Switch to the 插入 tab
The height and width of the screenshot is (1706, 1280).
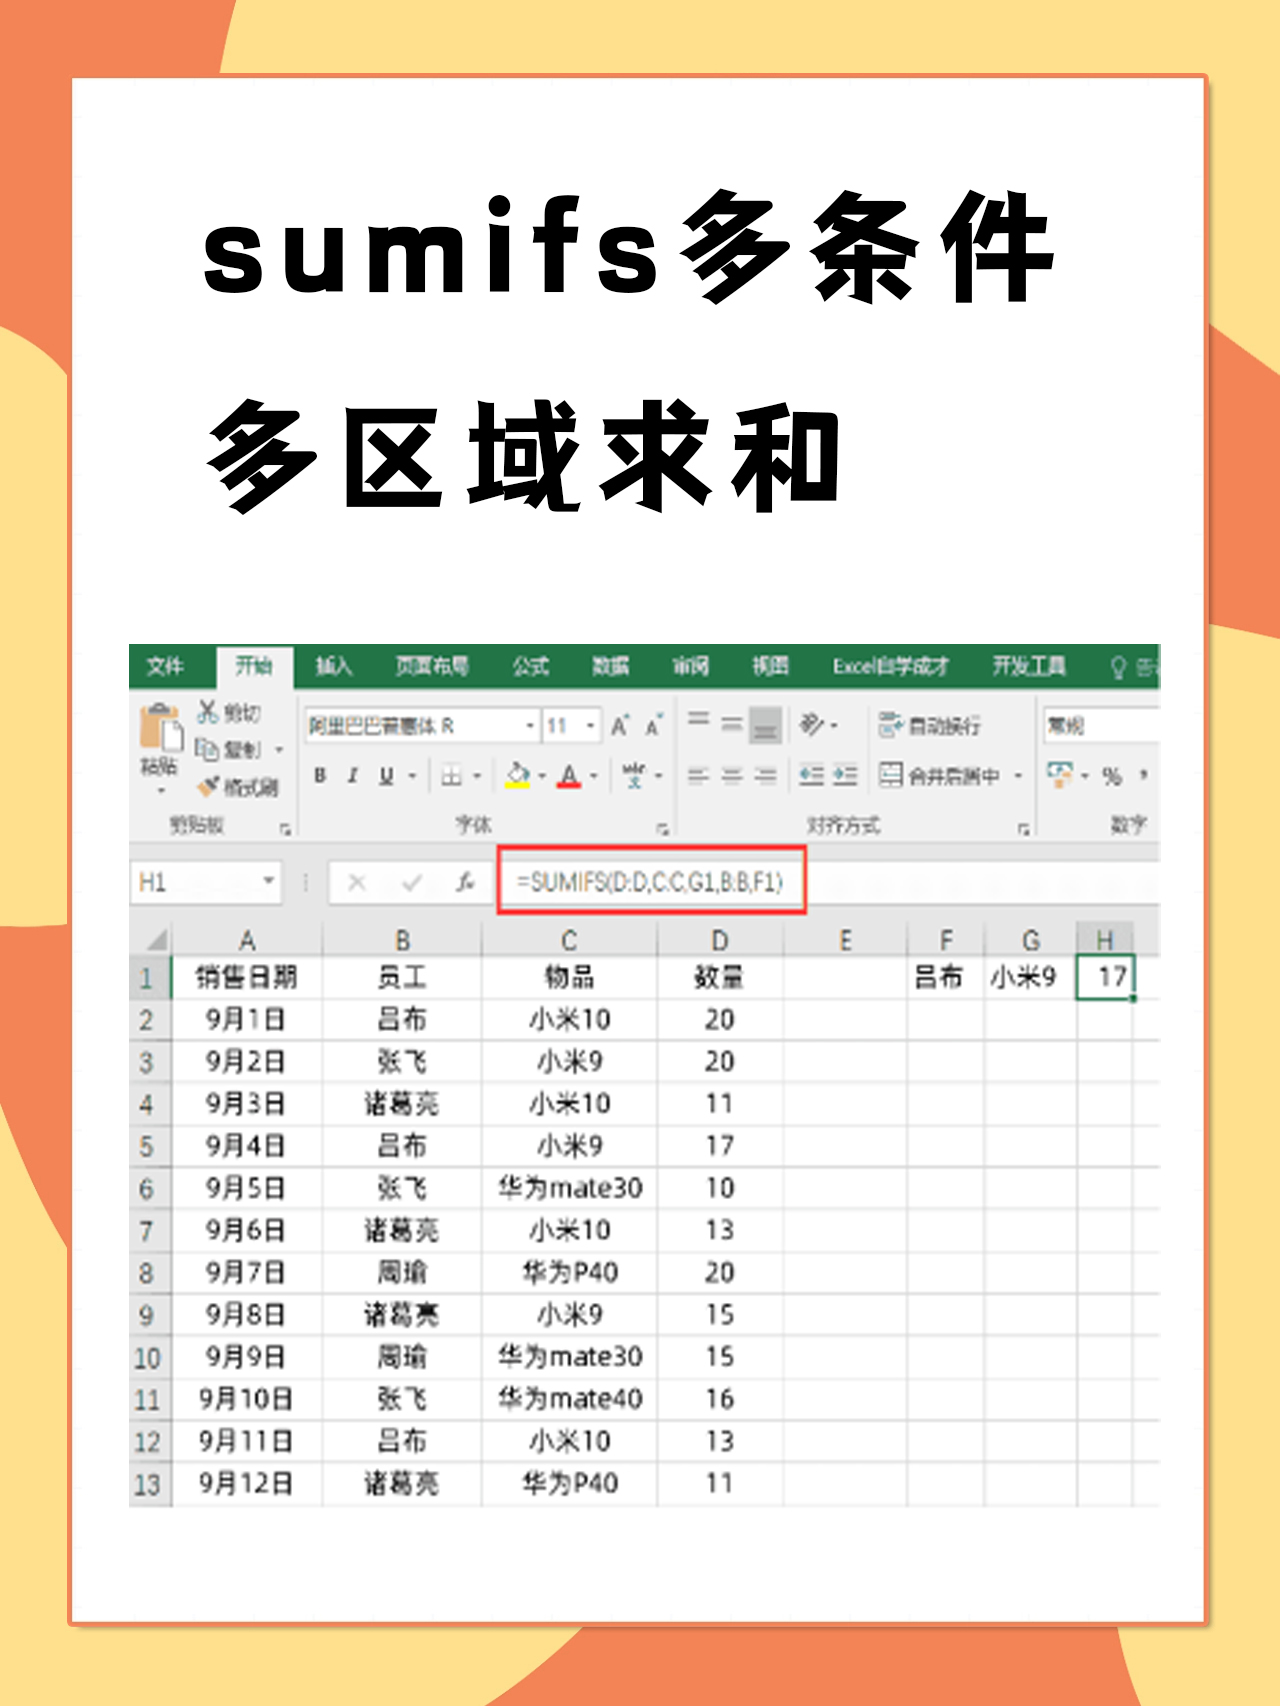[x=334, y=666]
